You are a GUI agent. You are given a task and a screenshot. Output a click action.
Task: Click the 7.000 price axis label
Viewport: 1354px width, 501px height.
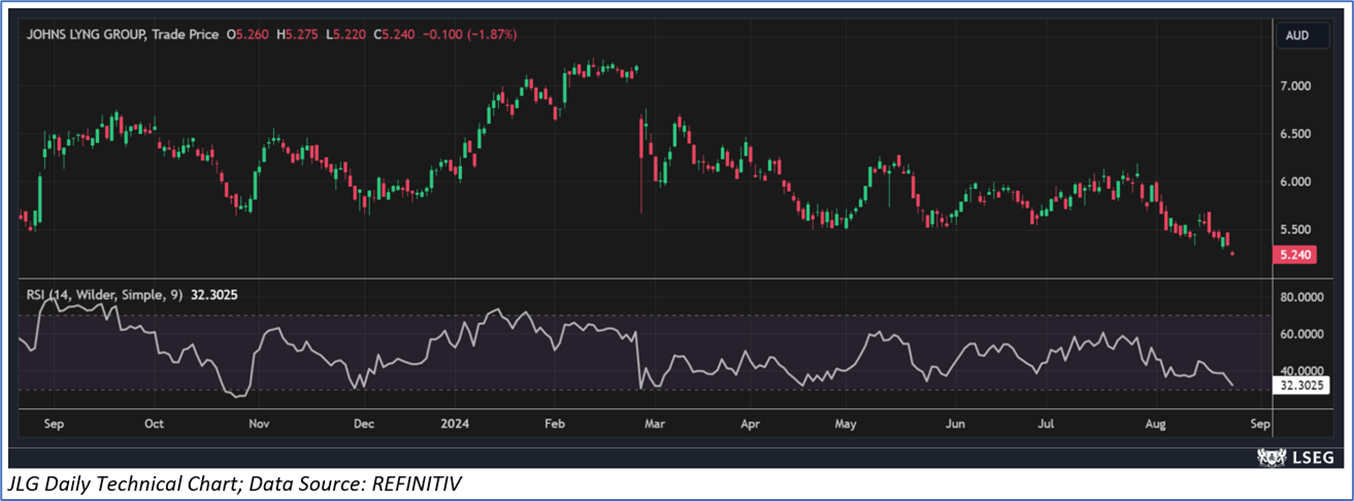[1295, 86]
